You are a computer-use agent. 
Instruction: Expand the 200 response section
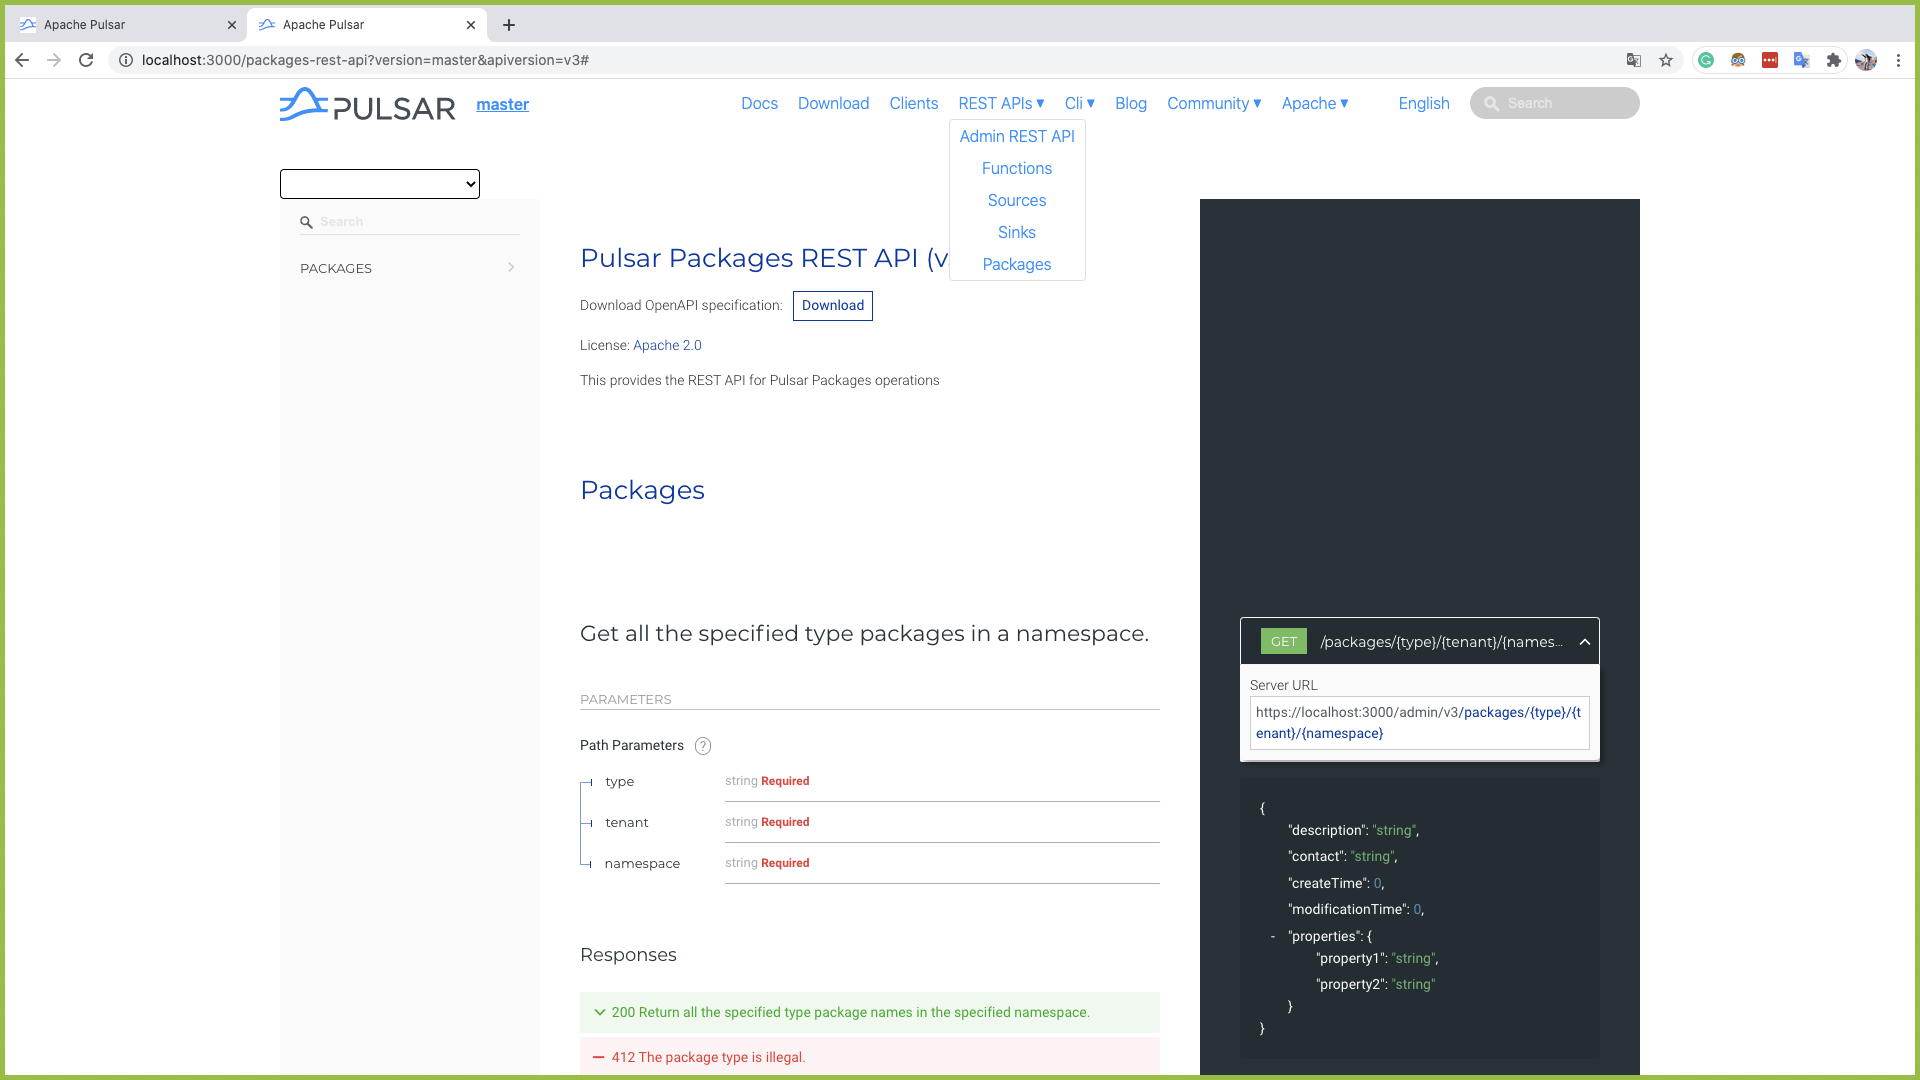click(600, 1012)
